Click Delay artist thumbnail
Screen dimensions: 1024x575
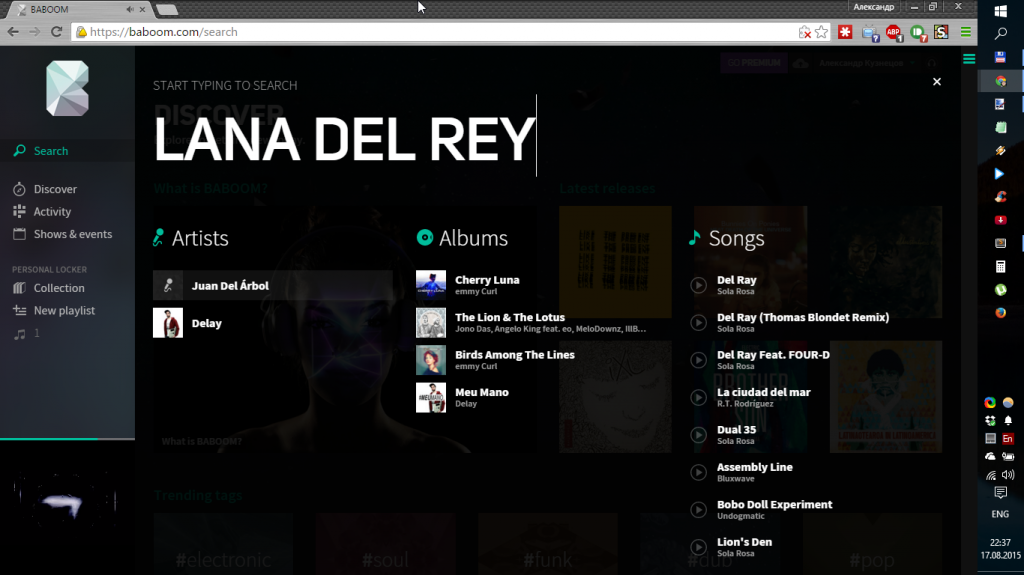click(x=168, y=323)
